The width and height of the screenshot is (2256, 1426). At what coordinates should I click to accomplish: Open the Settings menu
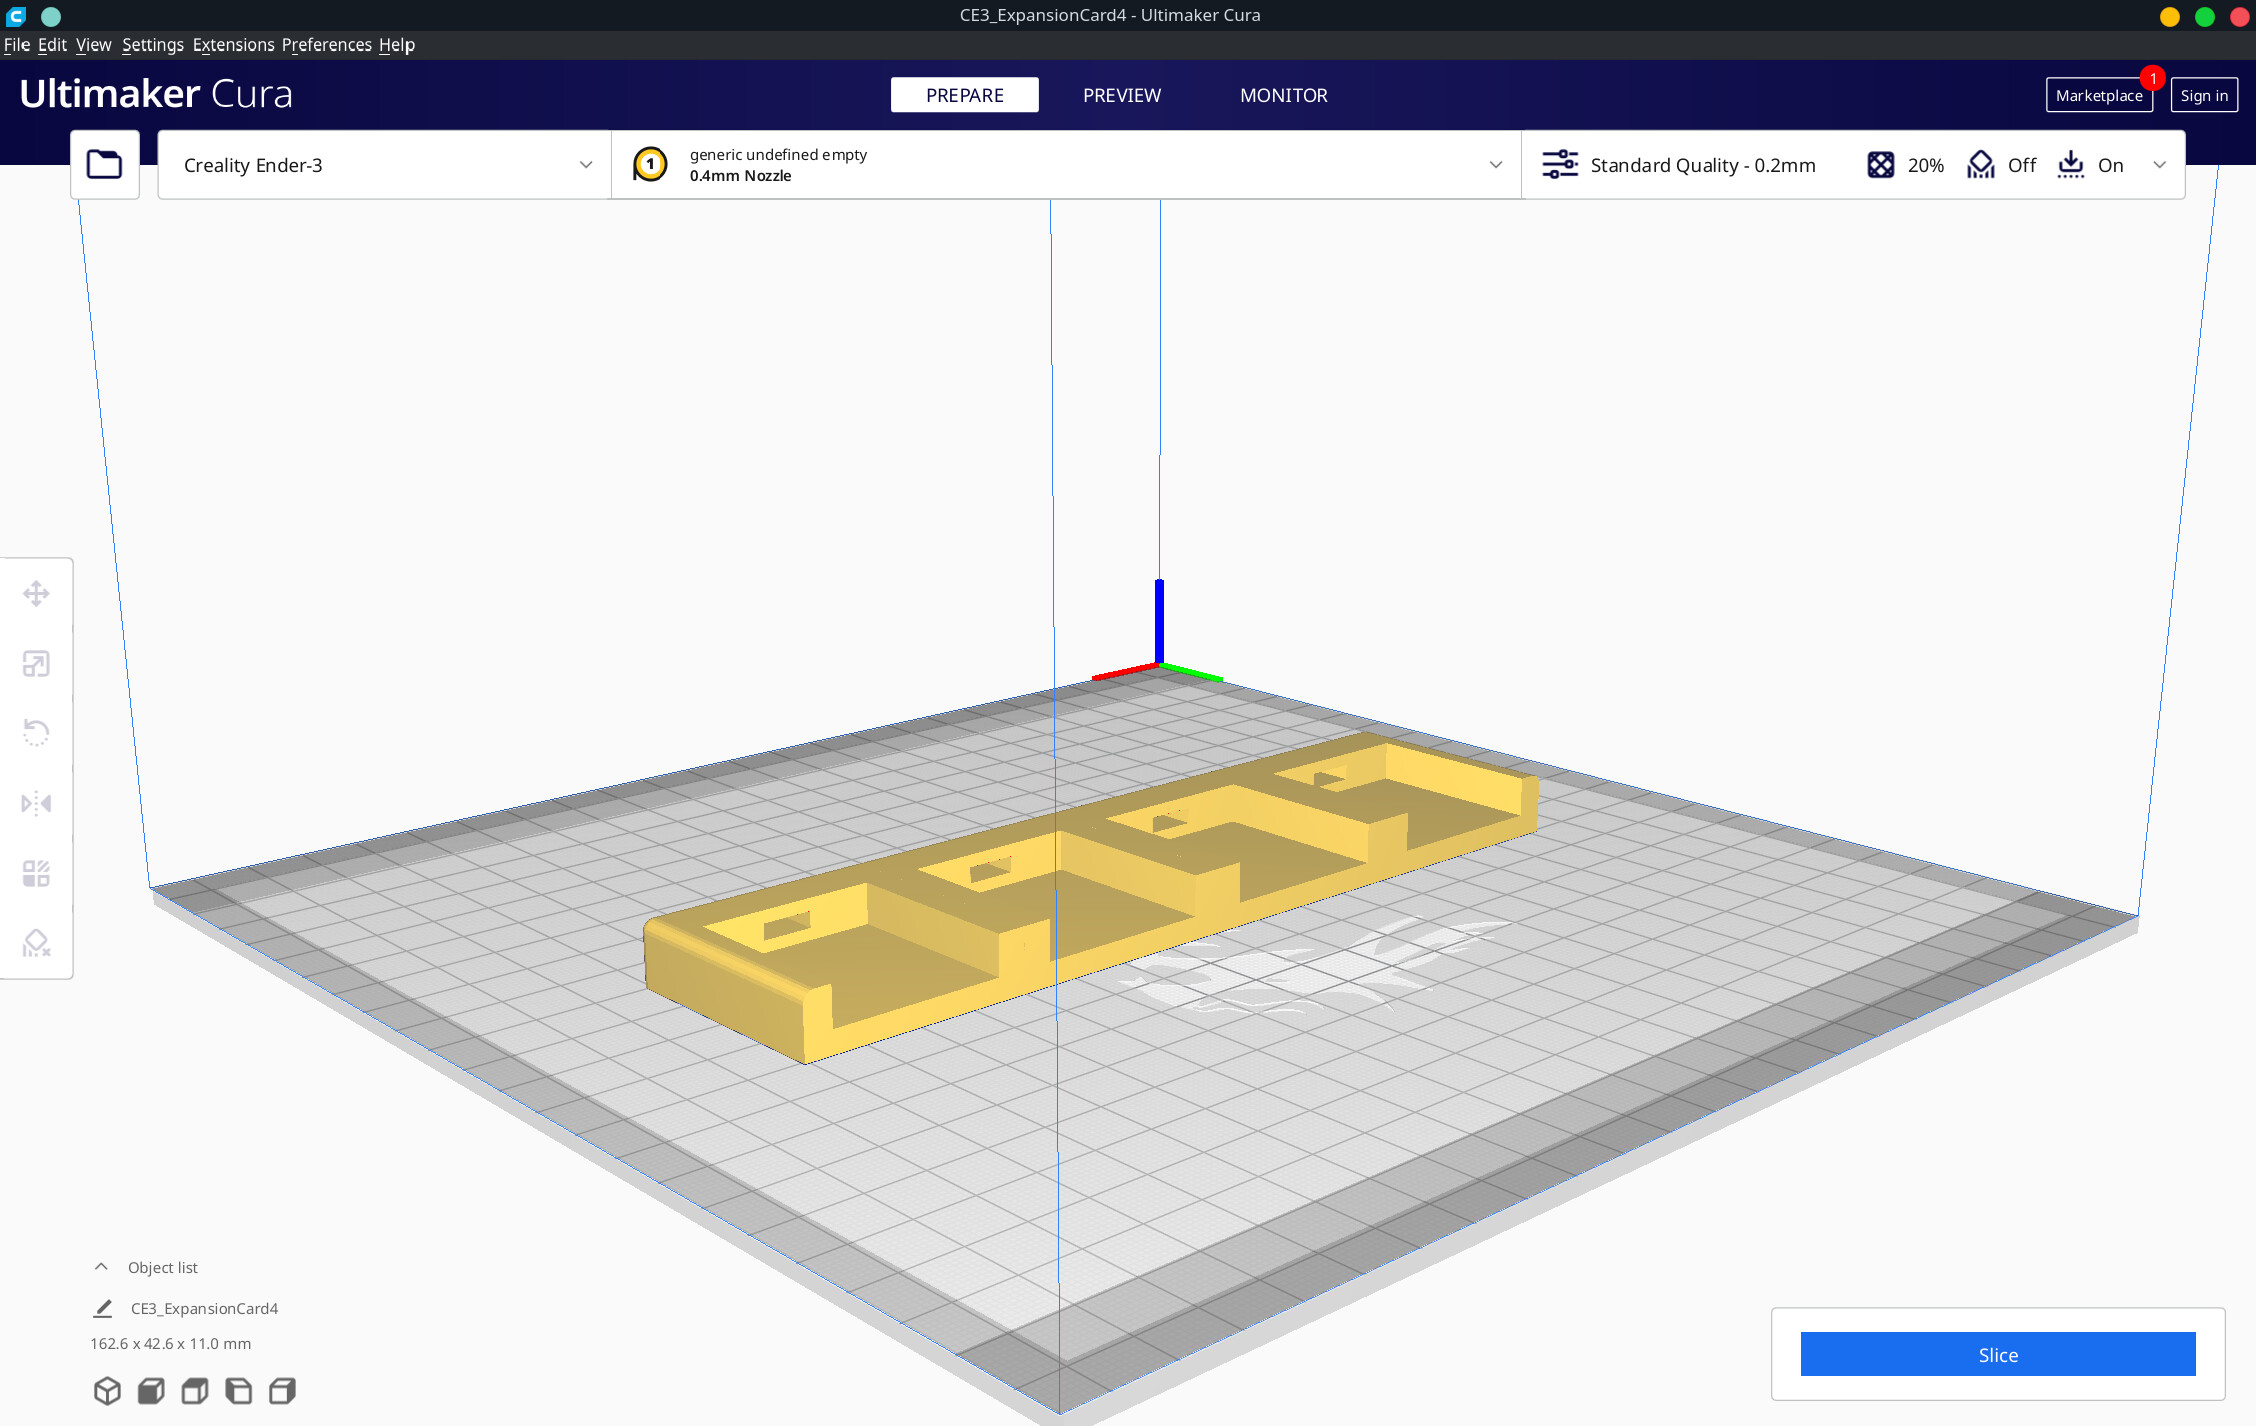153,45
